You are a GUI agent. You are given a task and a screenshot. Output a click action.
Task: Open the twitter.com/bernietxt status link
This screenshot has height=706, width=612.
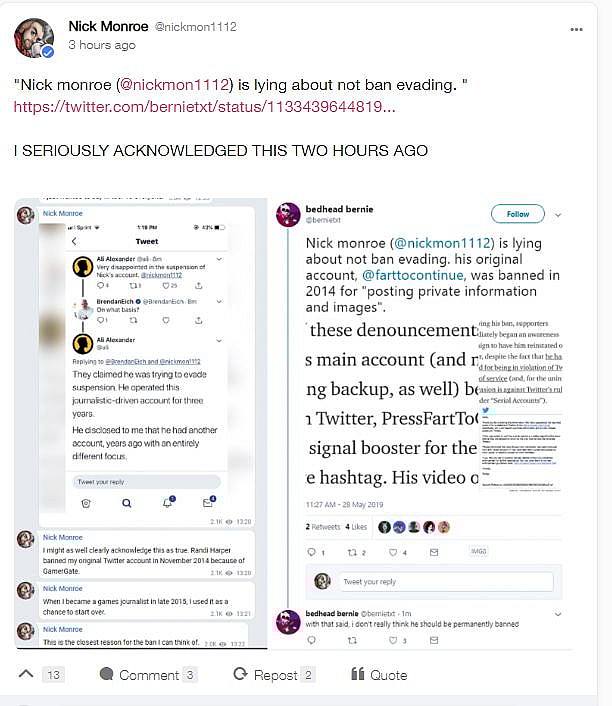click(x=204, y=107)
